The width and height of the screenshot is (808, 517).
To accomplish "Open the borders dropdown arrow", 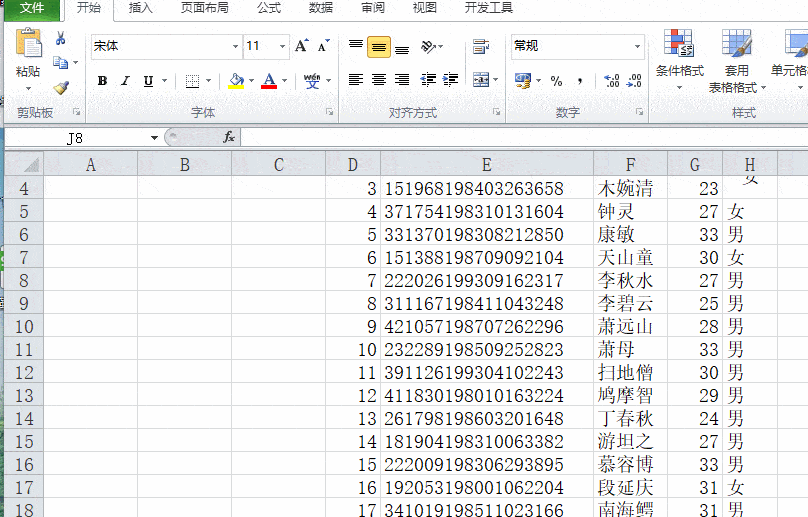I will point(209,81).
